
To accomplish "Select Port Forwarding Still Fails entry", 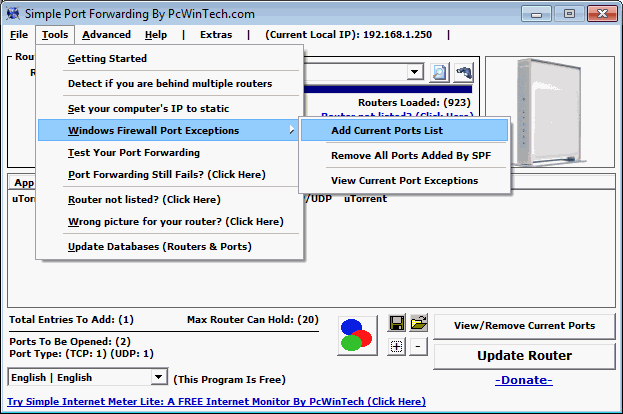I will (x=167, y=174).
